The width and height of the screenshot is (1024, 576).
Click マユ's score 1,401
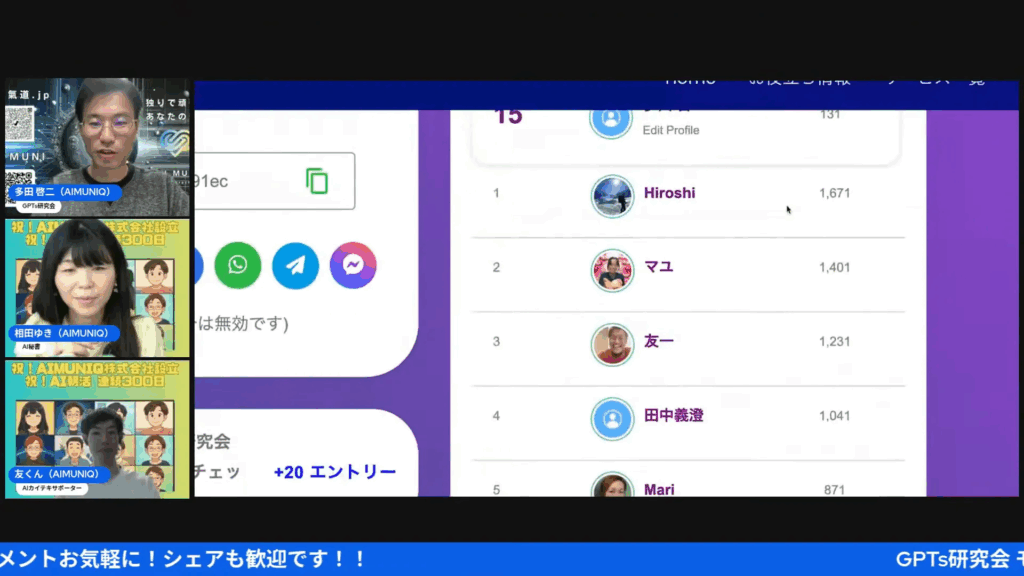coord(835,267)
